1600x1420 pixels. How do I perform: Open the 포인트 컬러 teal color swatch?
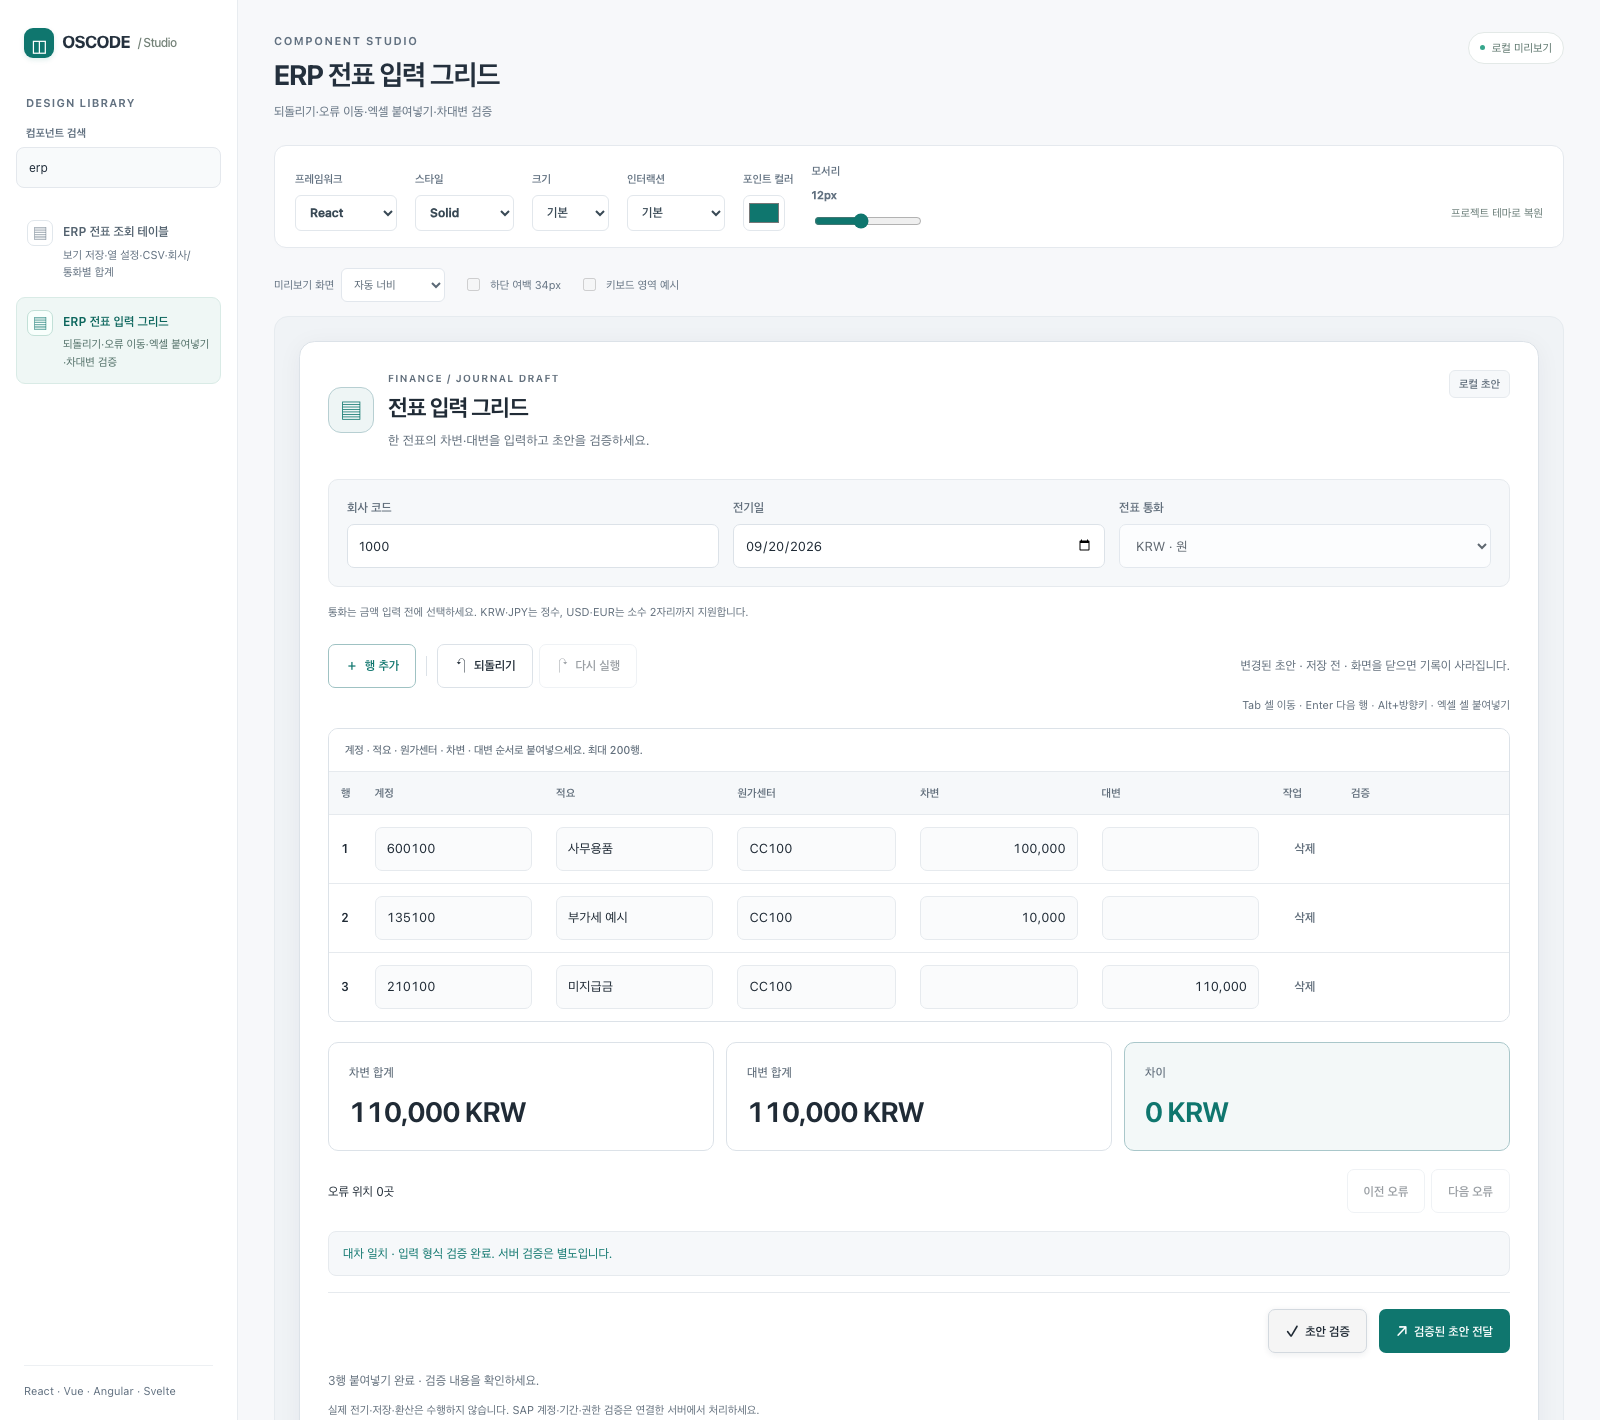click(x=764, y=213)
